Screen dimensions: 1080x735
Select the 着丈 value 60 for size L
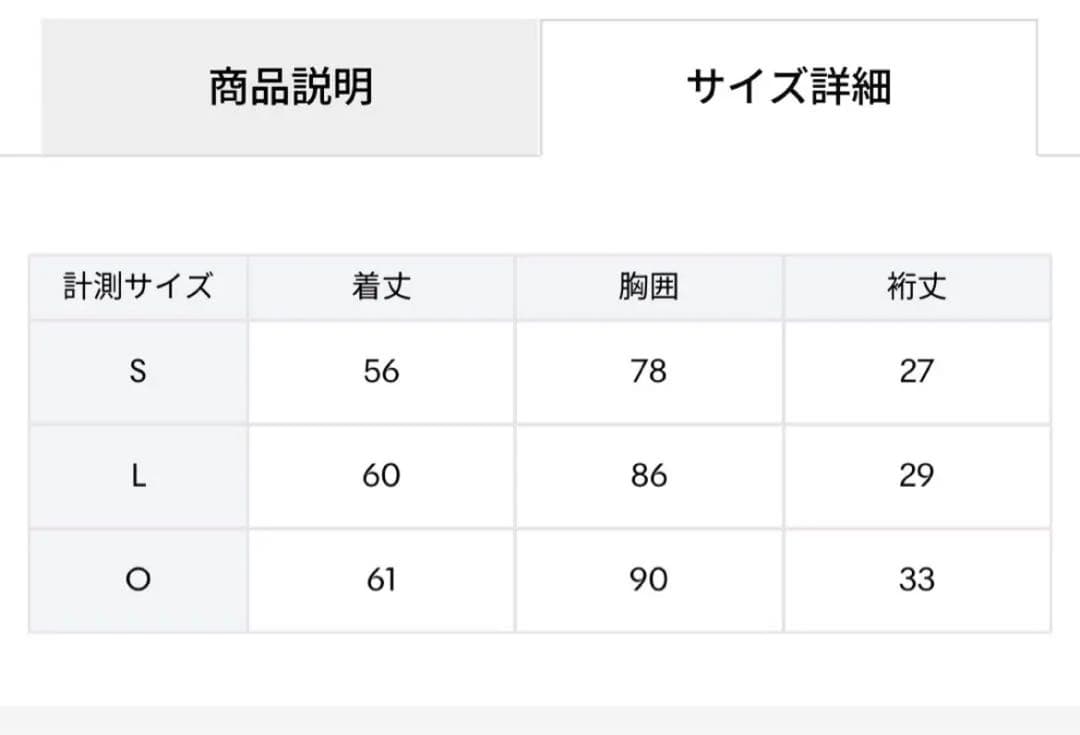pos(380,476)
